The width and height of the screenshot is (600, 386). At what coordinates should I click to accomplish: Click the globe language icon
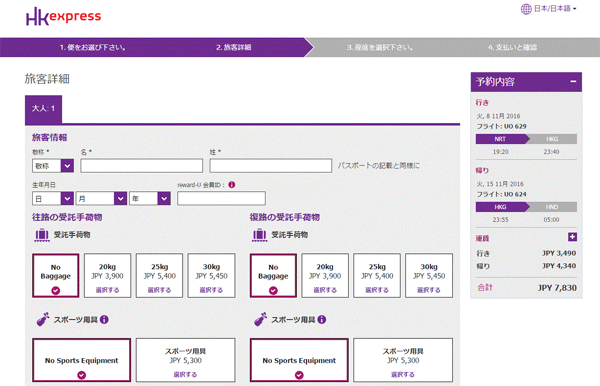(526, 9)
